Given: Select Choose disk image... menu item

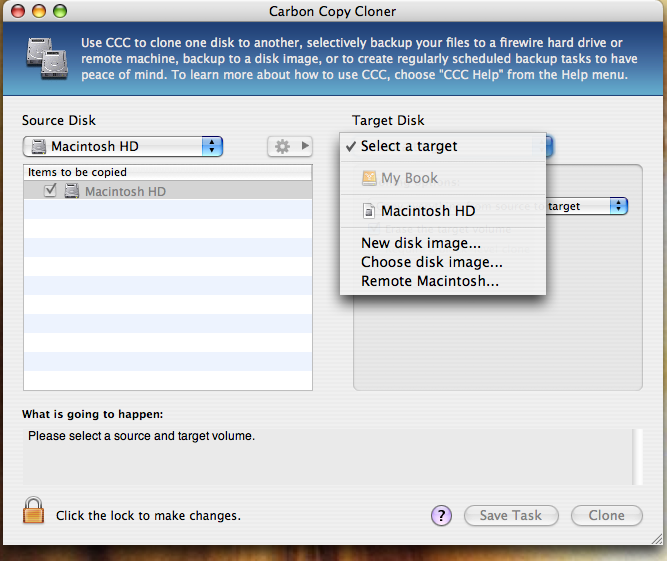Looking at the screenshot, I should [x=443, y=262].
